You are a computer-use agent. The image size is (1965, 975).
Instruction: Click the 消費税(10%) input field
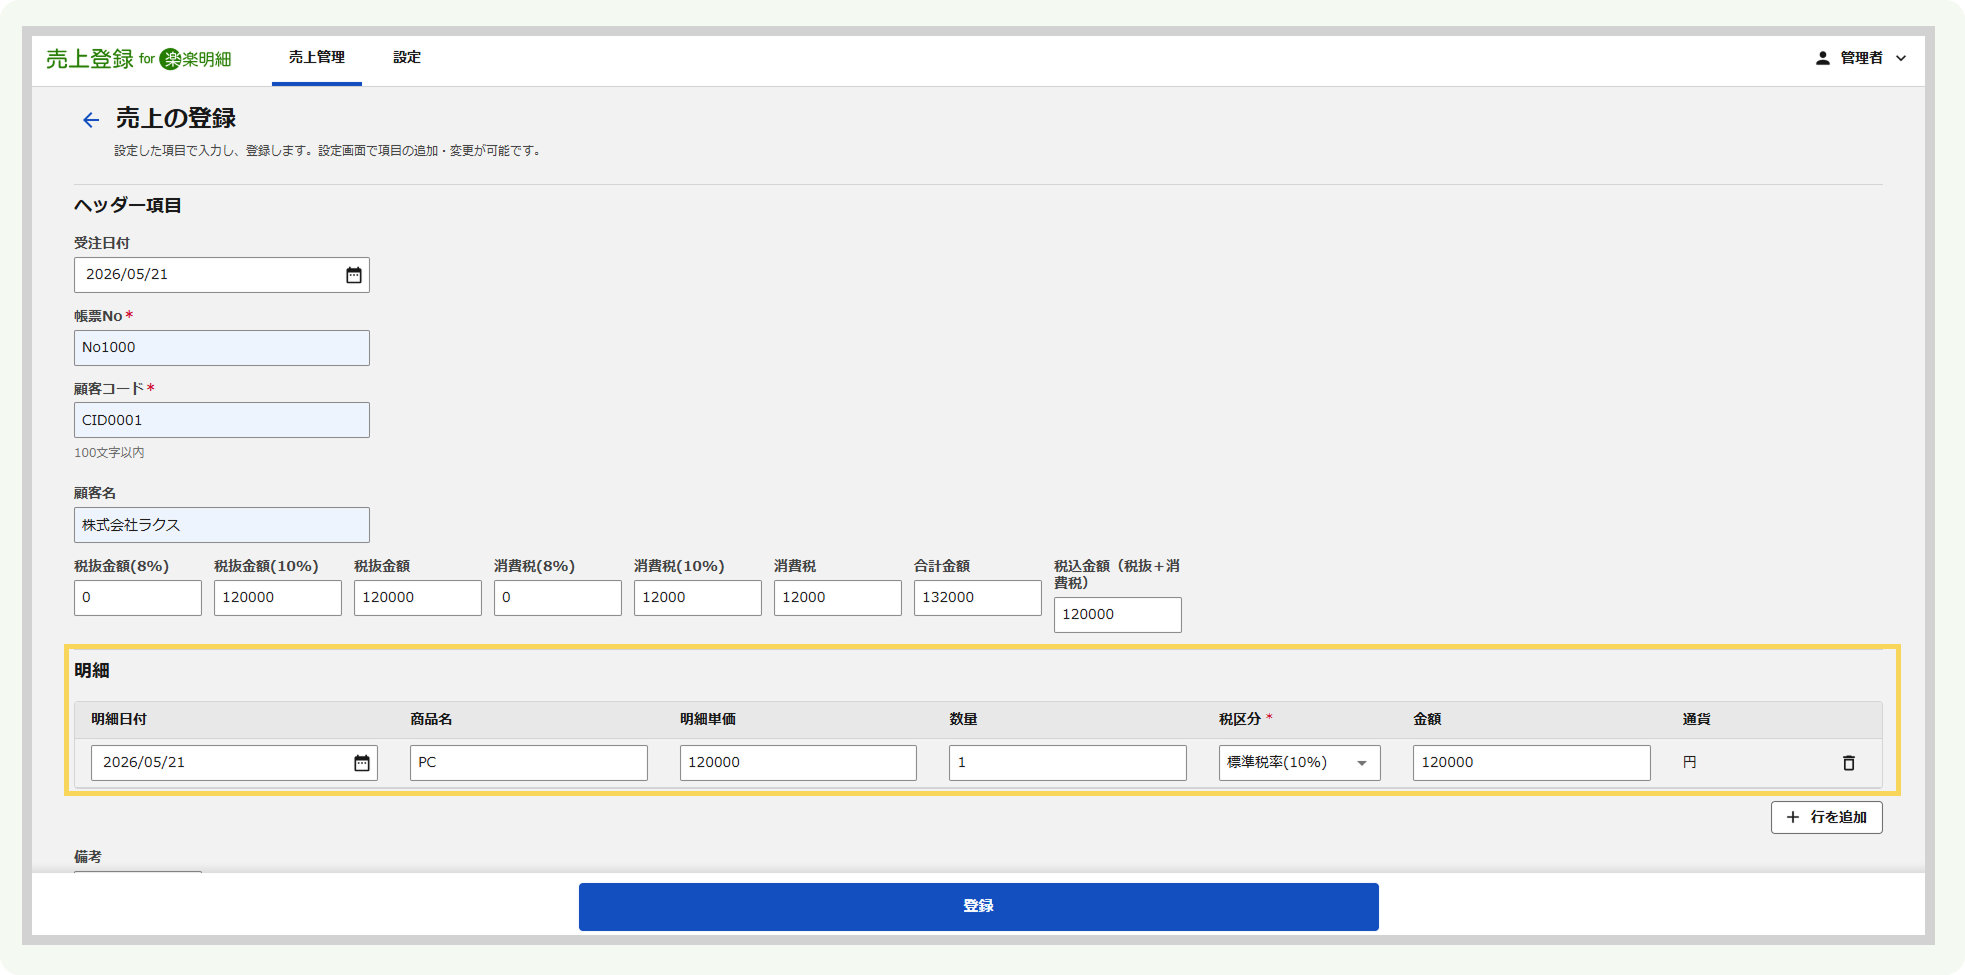coord(698,598)
